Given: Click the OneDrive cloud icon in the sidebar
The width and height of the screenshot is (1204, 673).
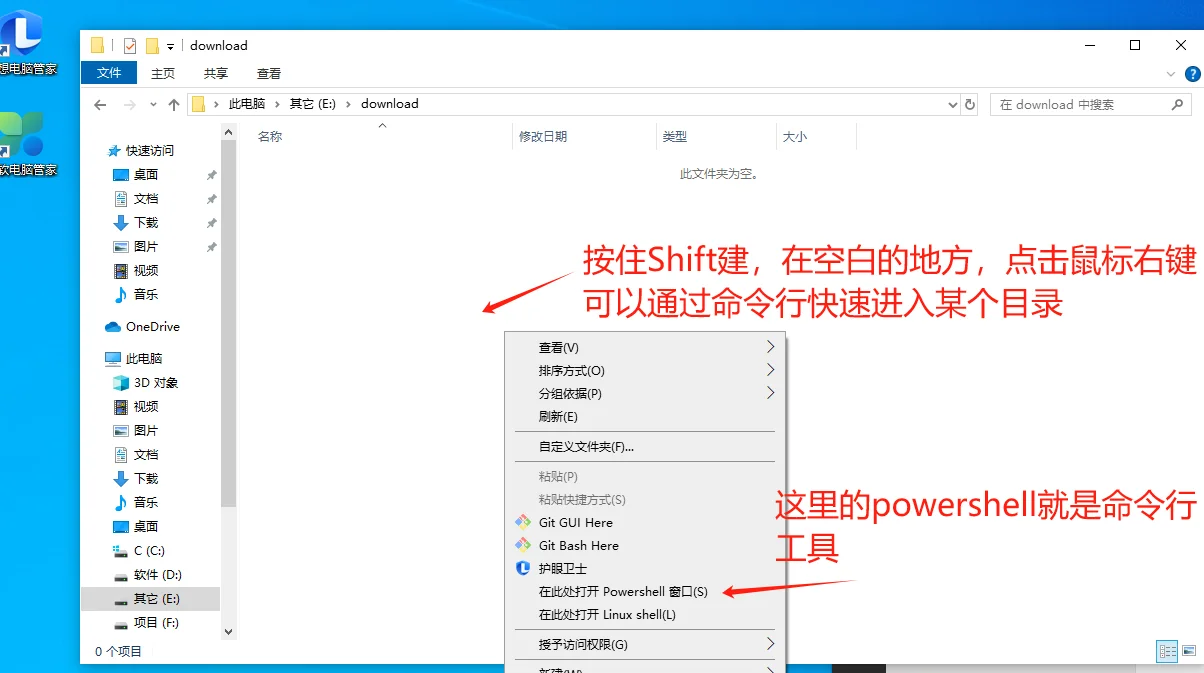Looking at the screenshot, I should coord(115,326).
